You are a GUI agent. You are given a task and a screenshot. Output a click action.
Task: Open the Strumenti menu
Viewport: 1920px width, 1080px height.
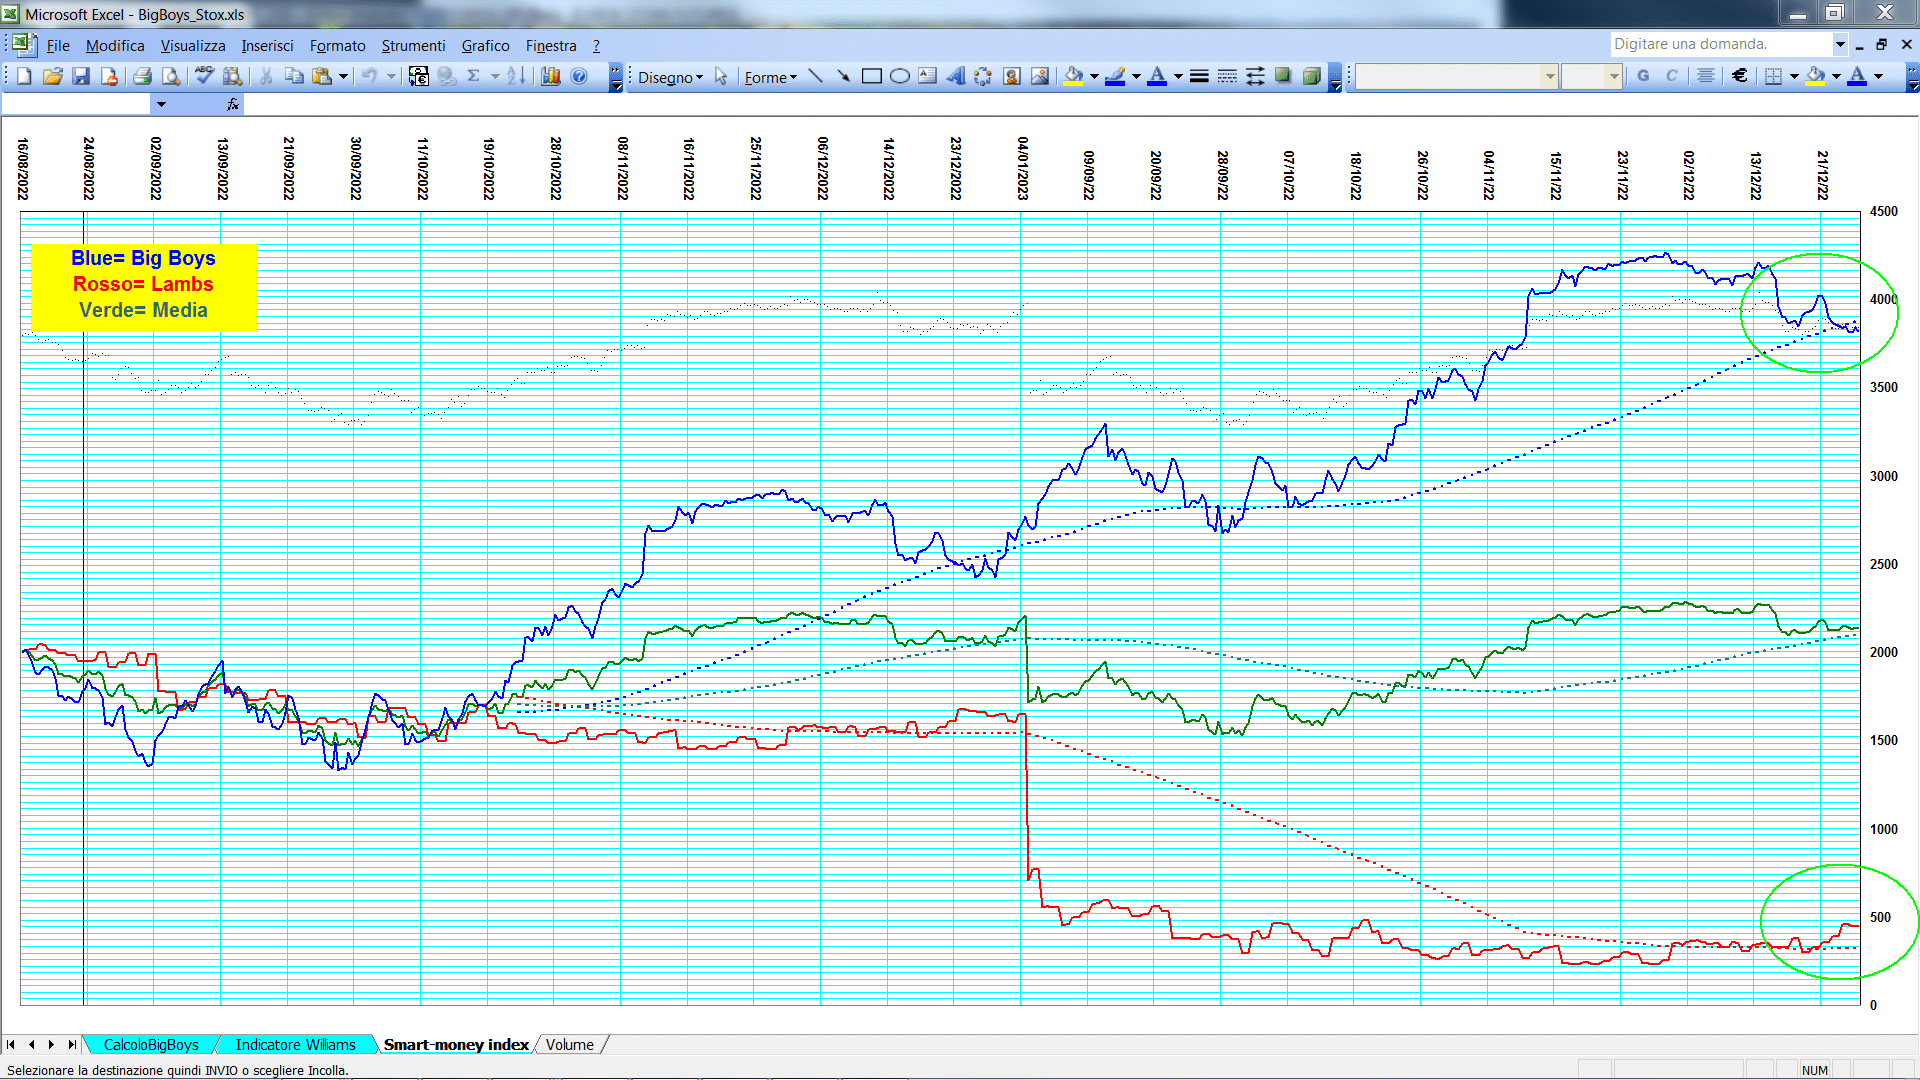point(413,46)
